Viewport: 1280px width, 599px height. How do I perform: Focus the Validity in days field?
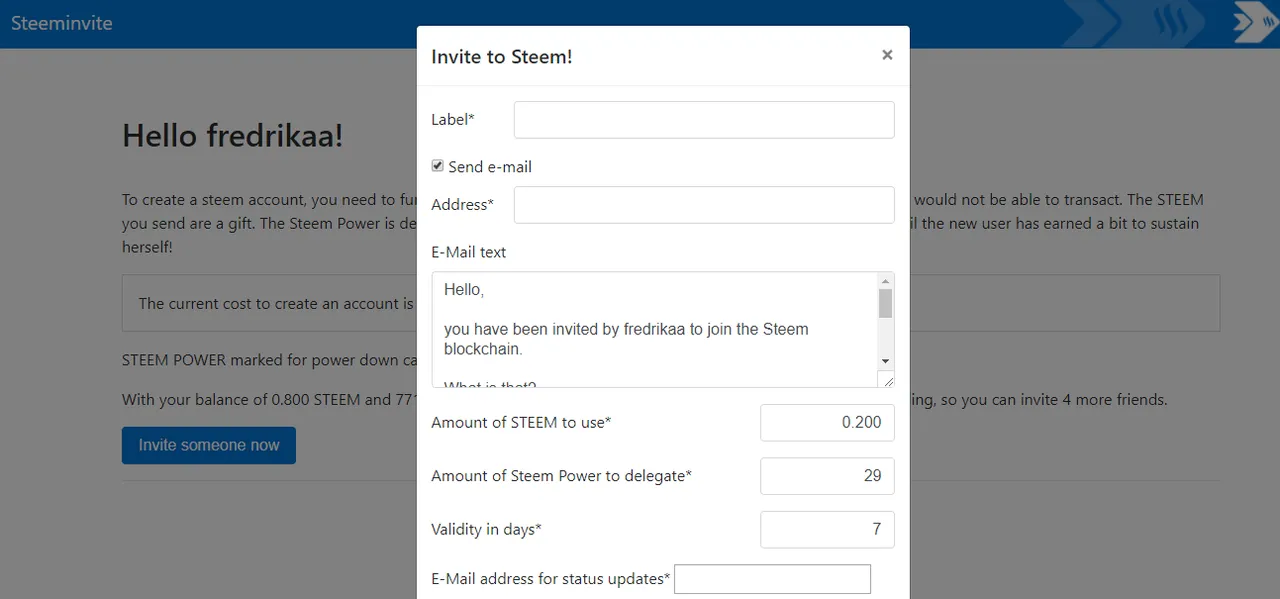[827, 530]
